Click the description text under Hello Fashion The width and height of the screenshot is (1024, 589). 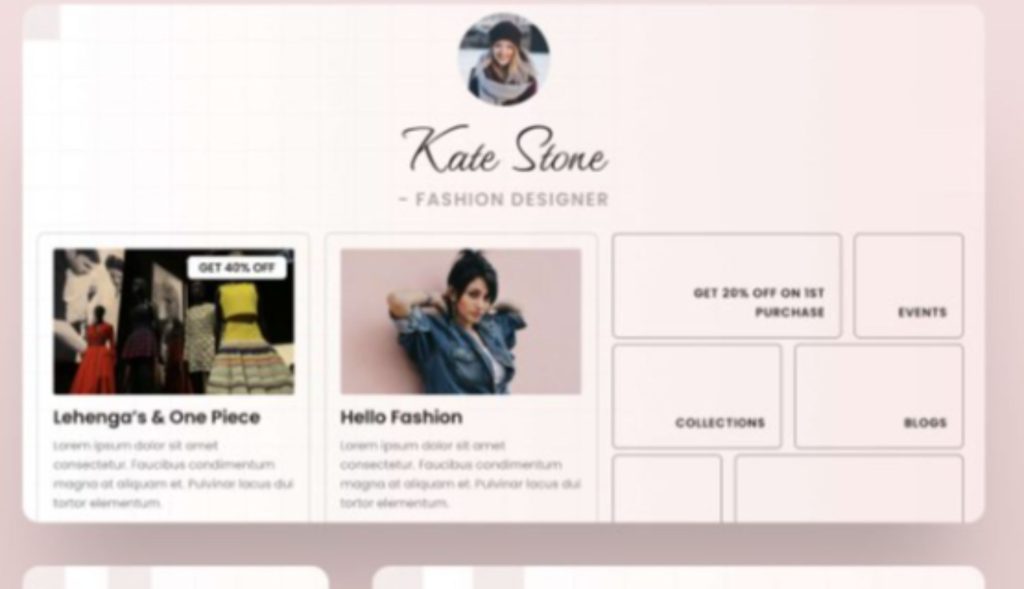tap(460, 474)
